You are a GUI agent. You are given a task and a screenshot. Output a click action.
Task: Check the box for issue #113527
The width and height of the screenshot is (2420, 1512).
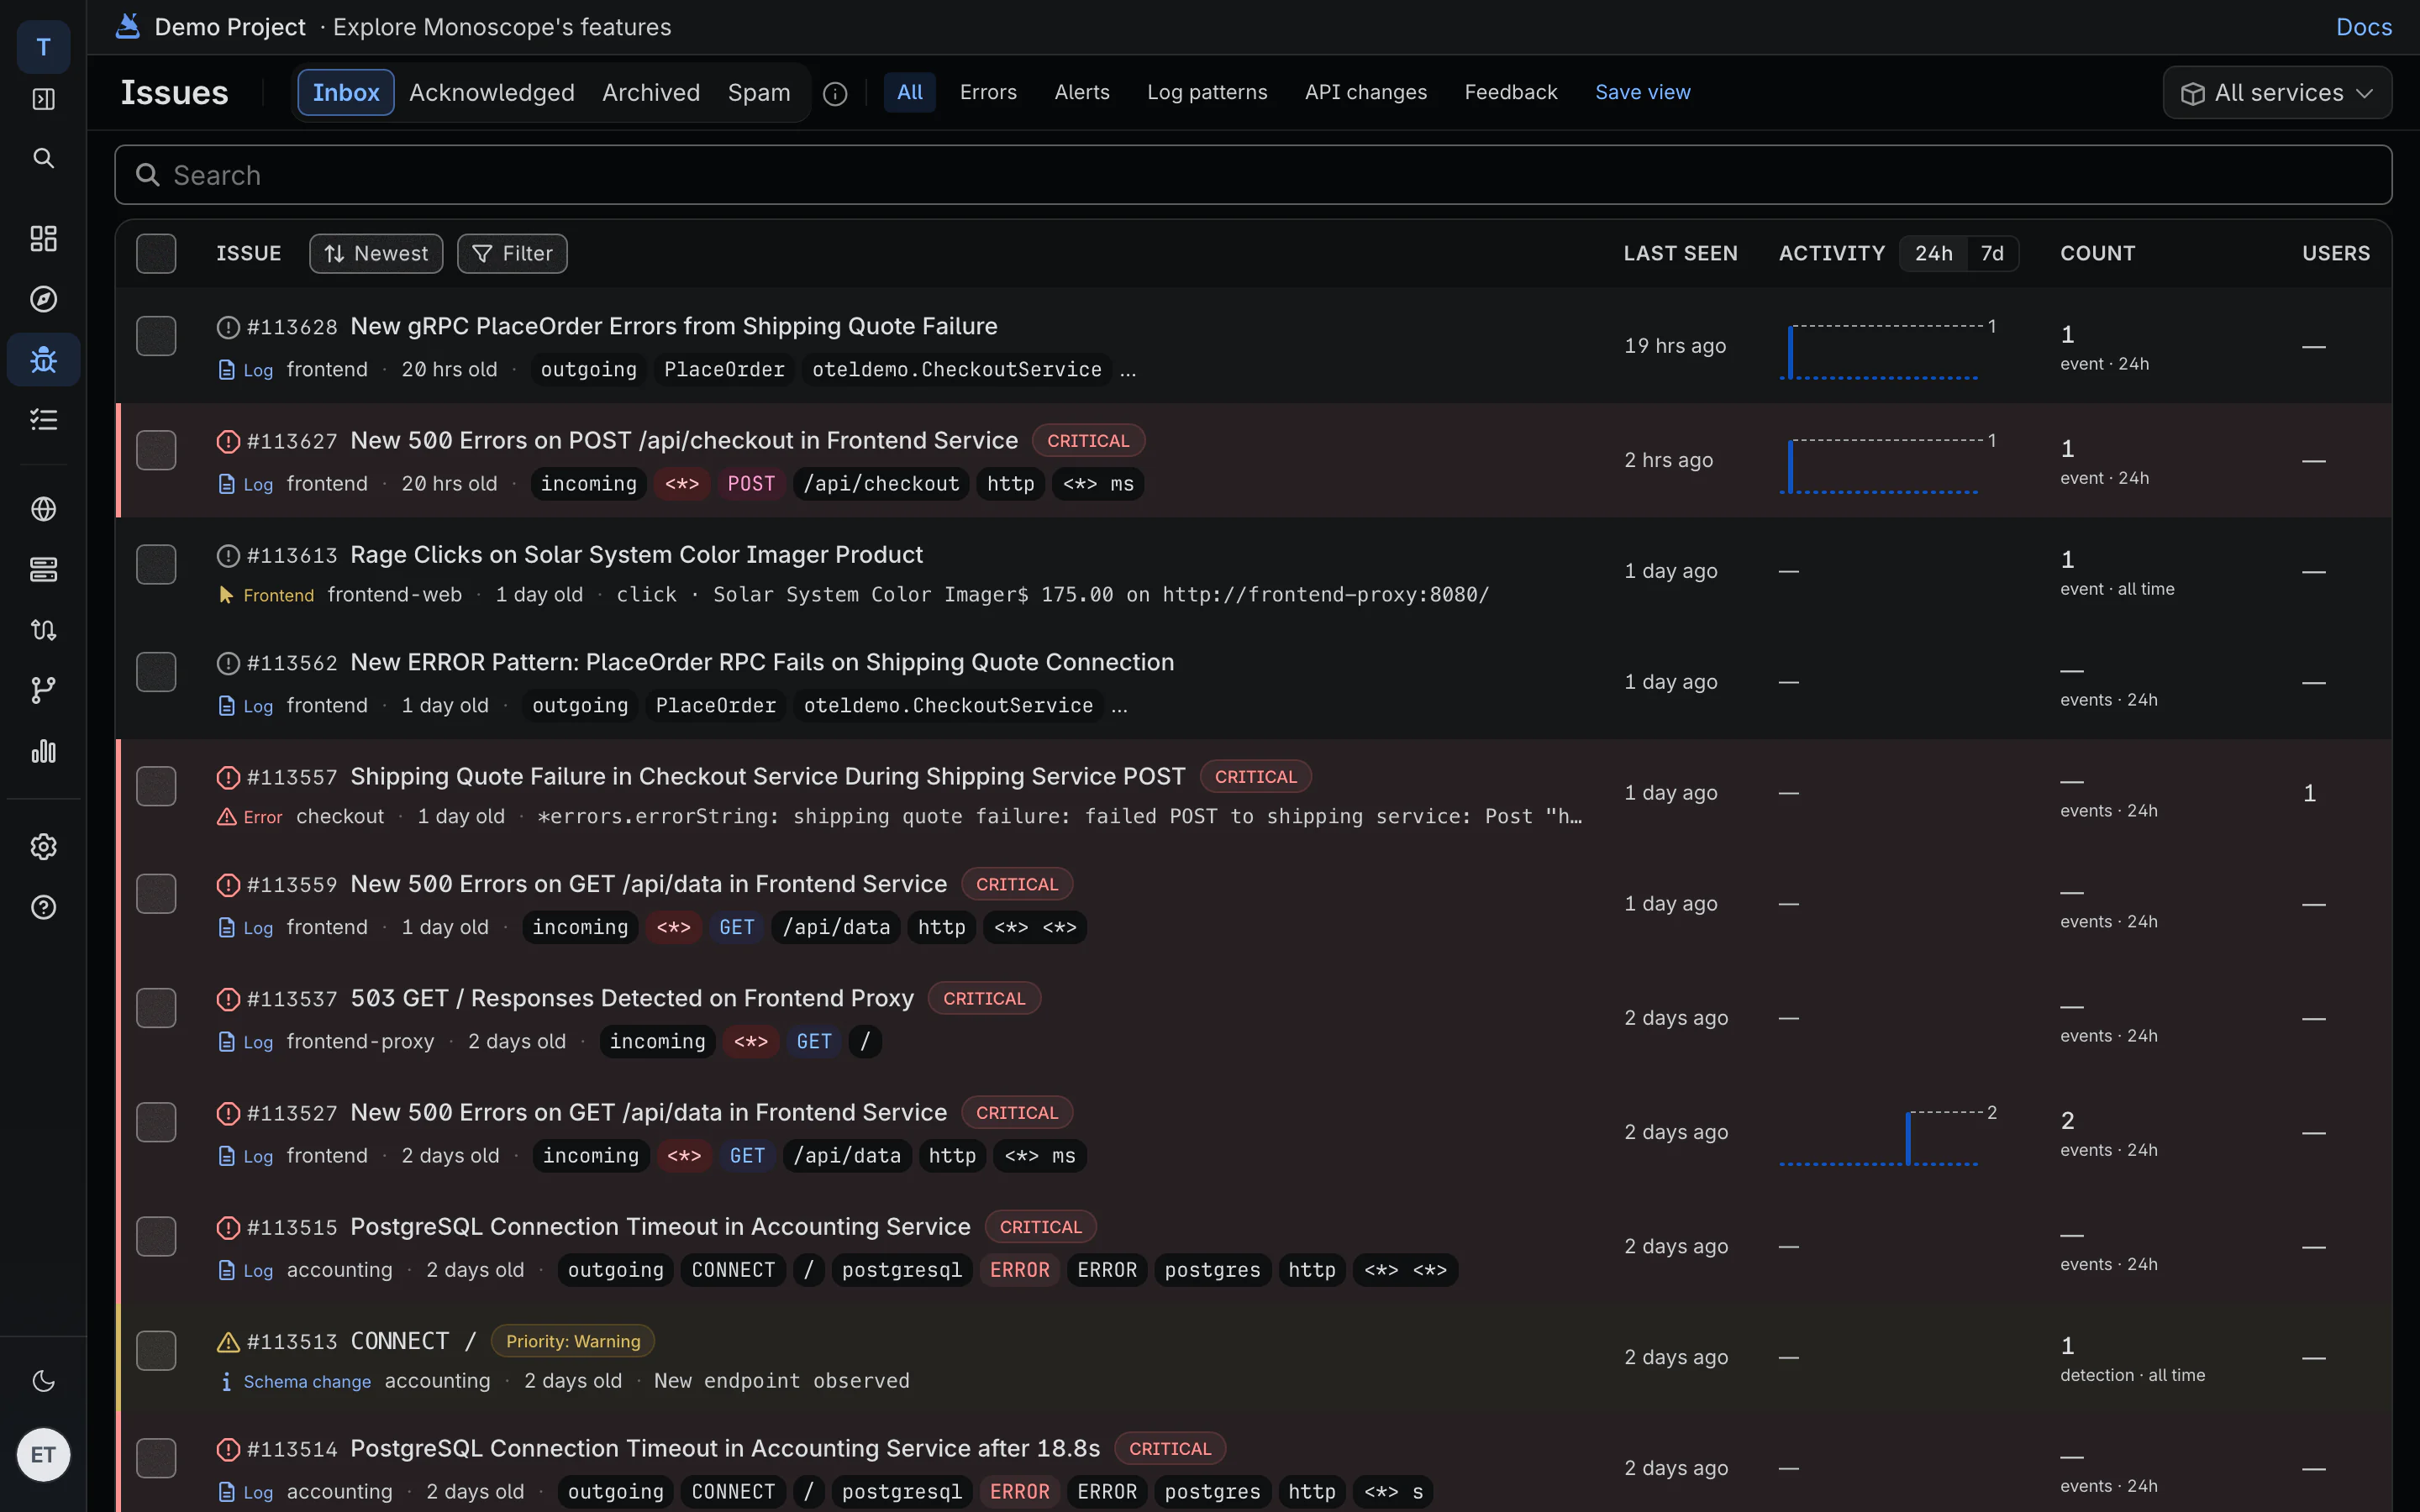click(156, 1122)
